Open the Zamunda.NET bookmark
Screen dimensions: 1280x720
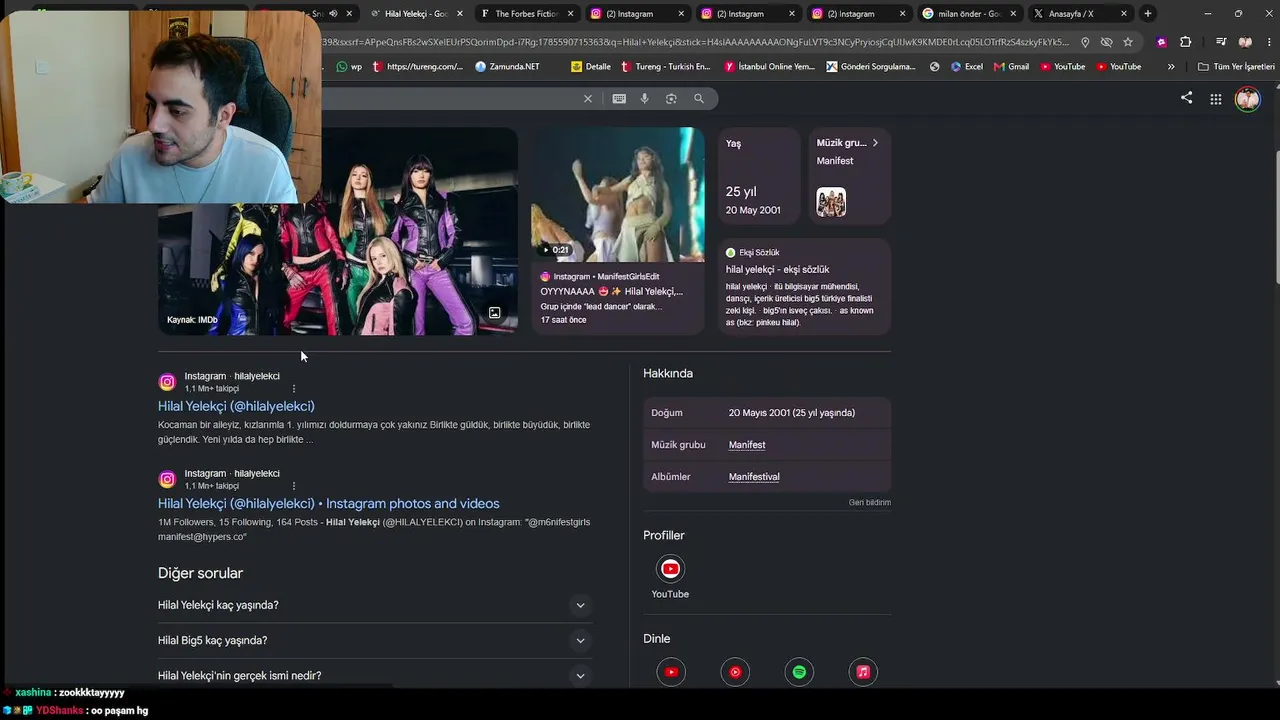coord(507,67)
